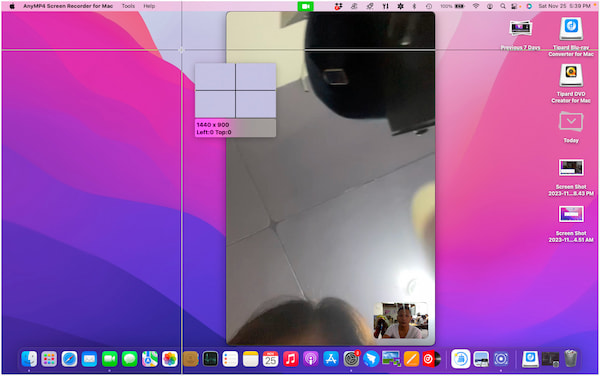
Task: Open Music app in the dock
Action: [290, 359]
